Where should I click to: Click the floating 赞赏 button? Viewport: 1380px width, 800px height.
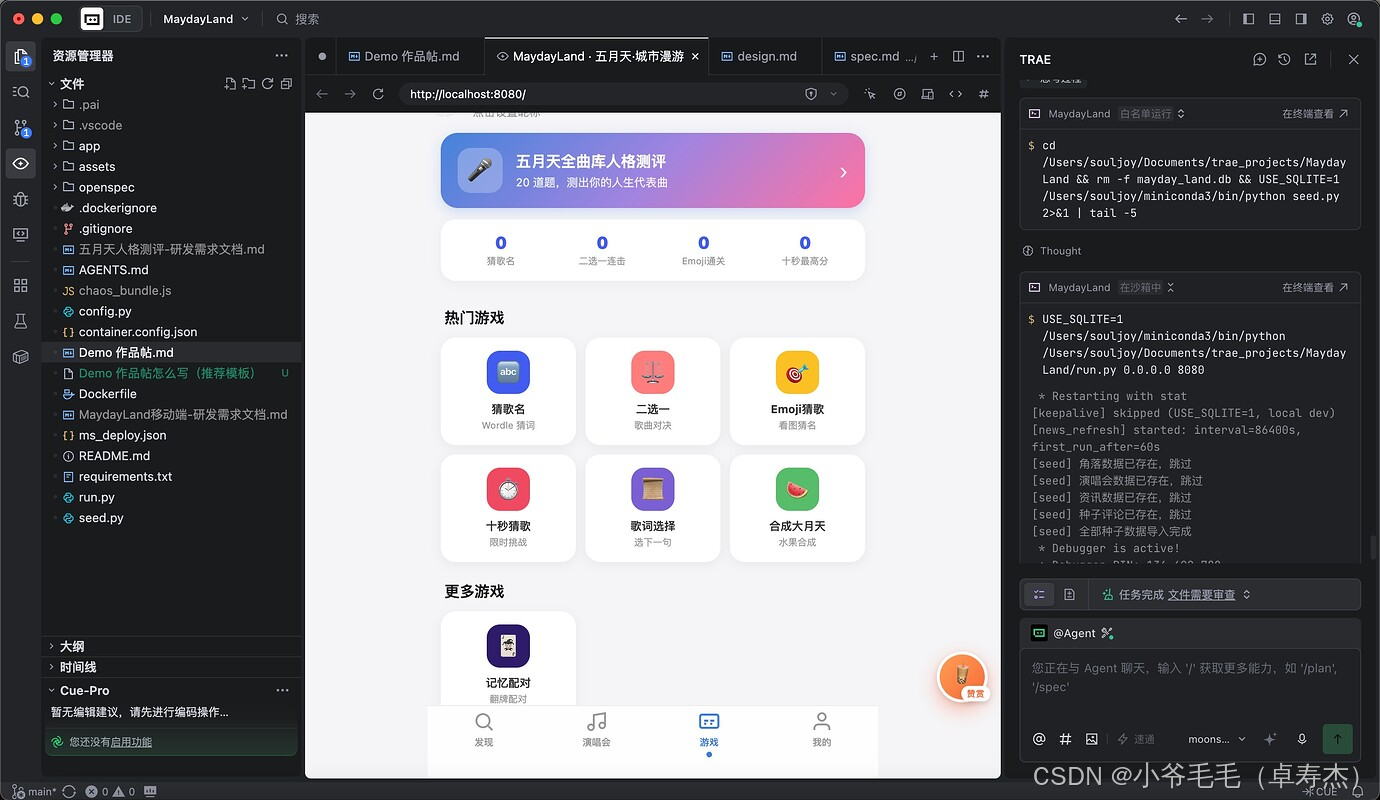pyautogui.click(x=962, y=677)
